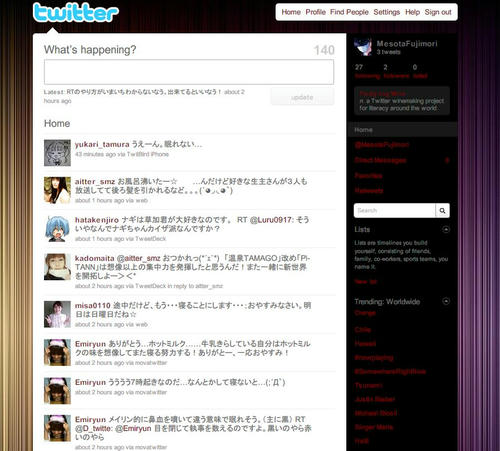Click the TwitBird iPhone client link
The image size is (500, 451).
click(x=148, y=154)
